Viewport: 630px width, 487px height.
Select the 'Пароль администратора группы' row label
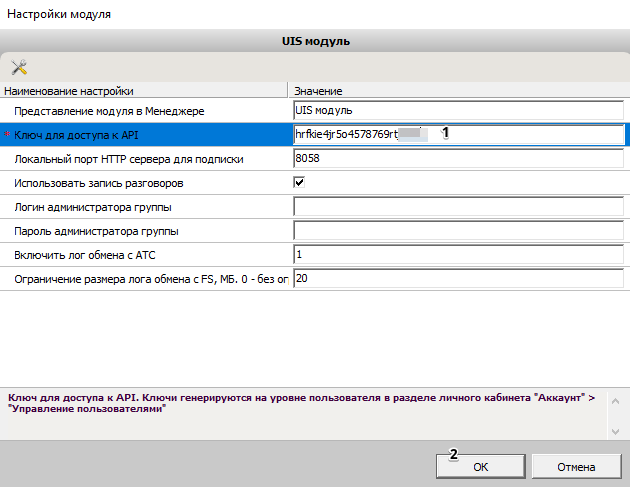[x=96, y=231]
